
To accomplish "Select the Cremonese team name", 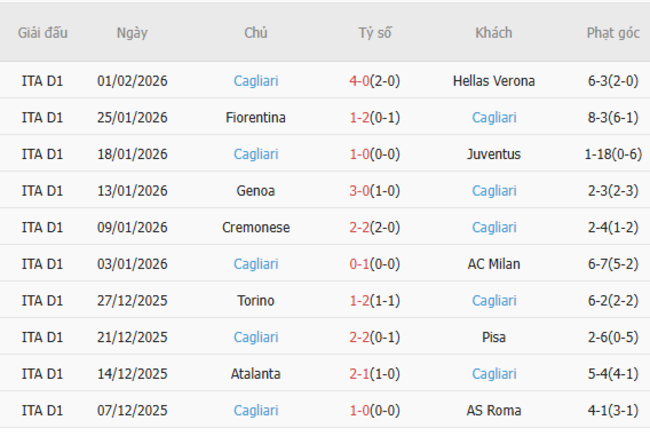I will (x=256, y=227).
